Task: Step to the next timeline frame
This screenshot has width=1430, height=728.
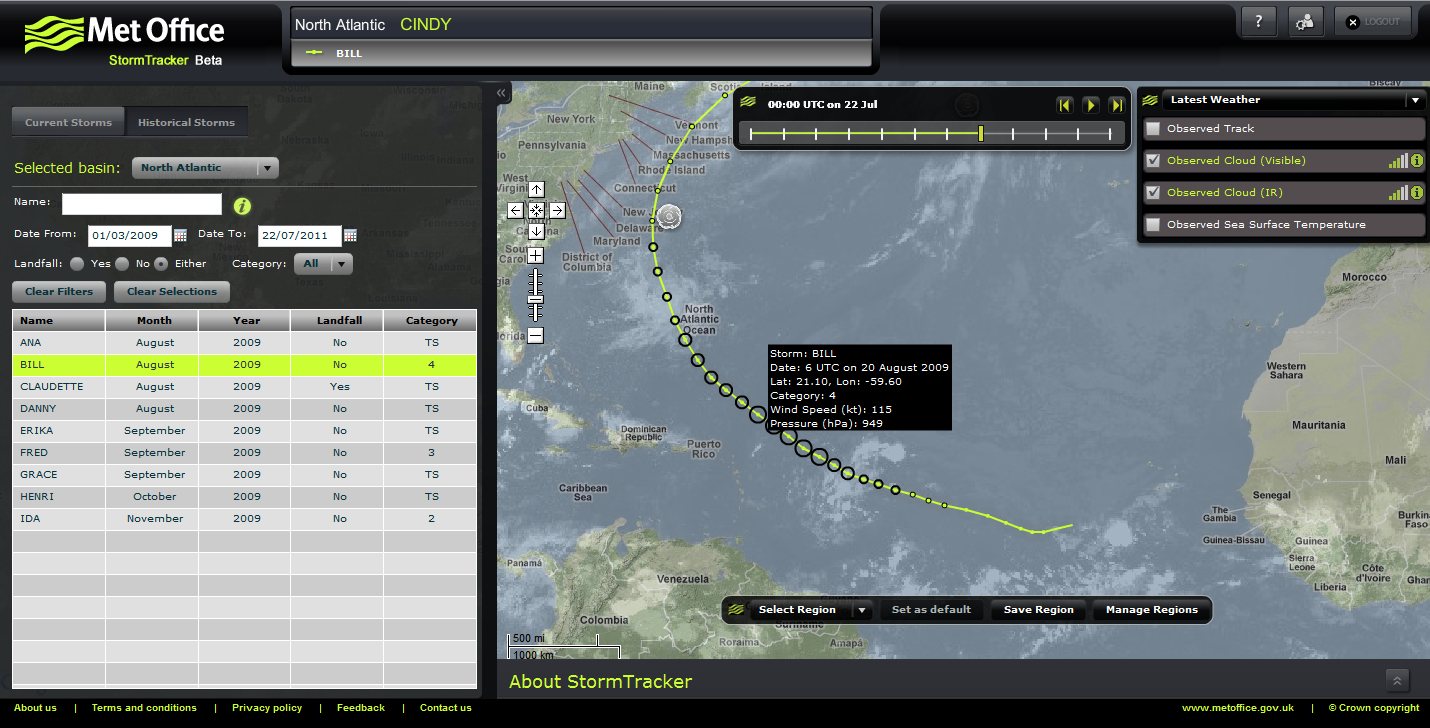Action: (1091, 104)
